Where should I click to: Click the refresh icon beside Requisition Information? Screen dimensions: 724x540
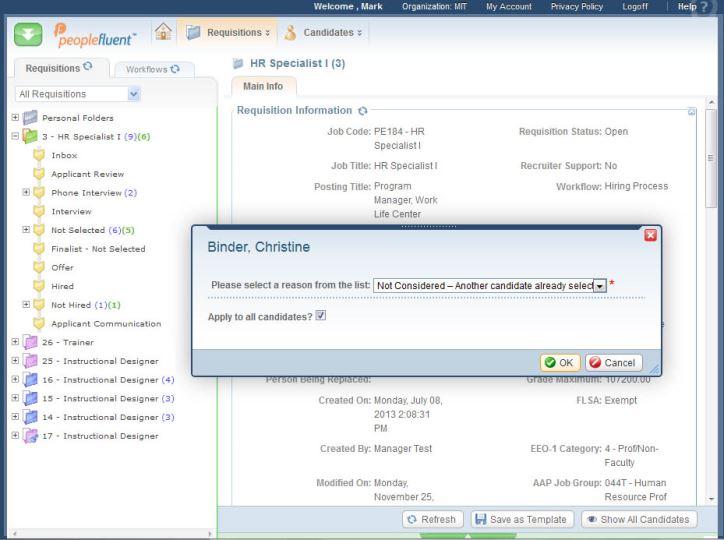tap(363, 111)
